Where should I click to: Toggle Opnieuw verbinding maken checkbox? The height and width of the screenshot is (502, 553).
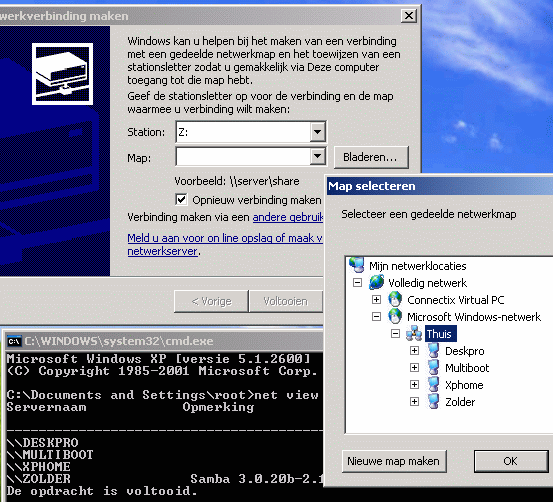coord(181,199)
